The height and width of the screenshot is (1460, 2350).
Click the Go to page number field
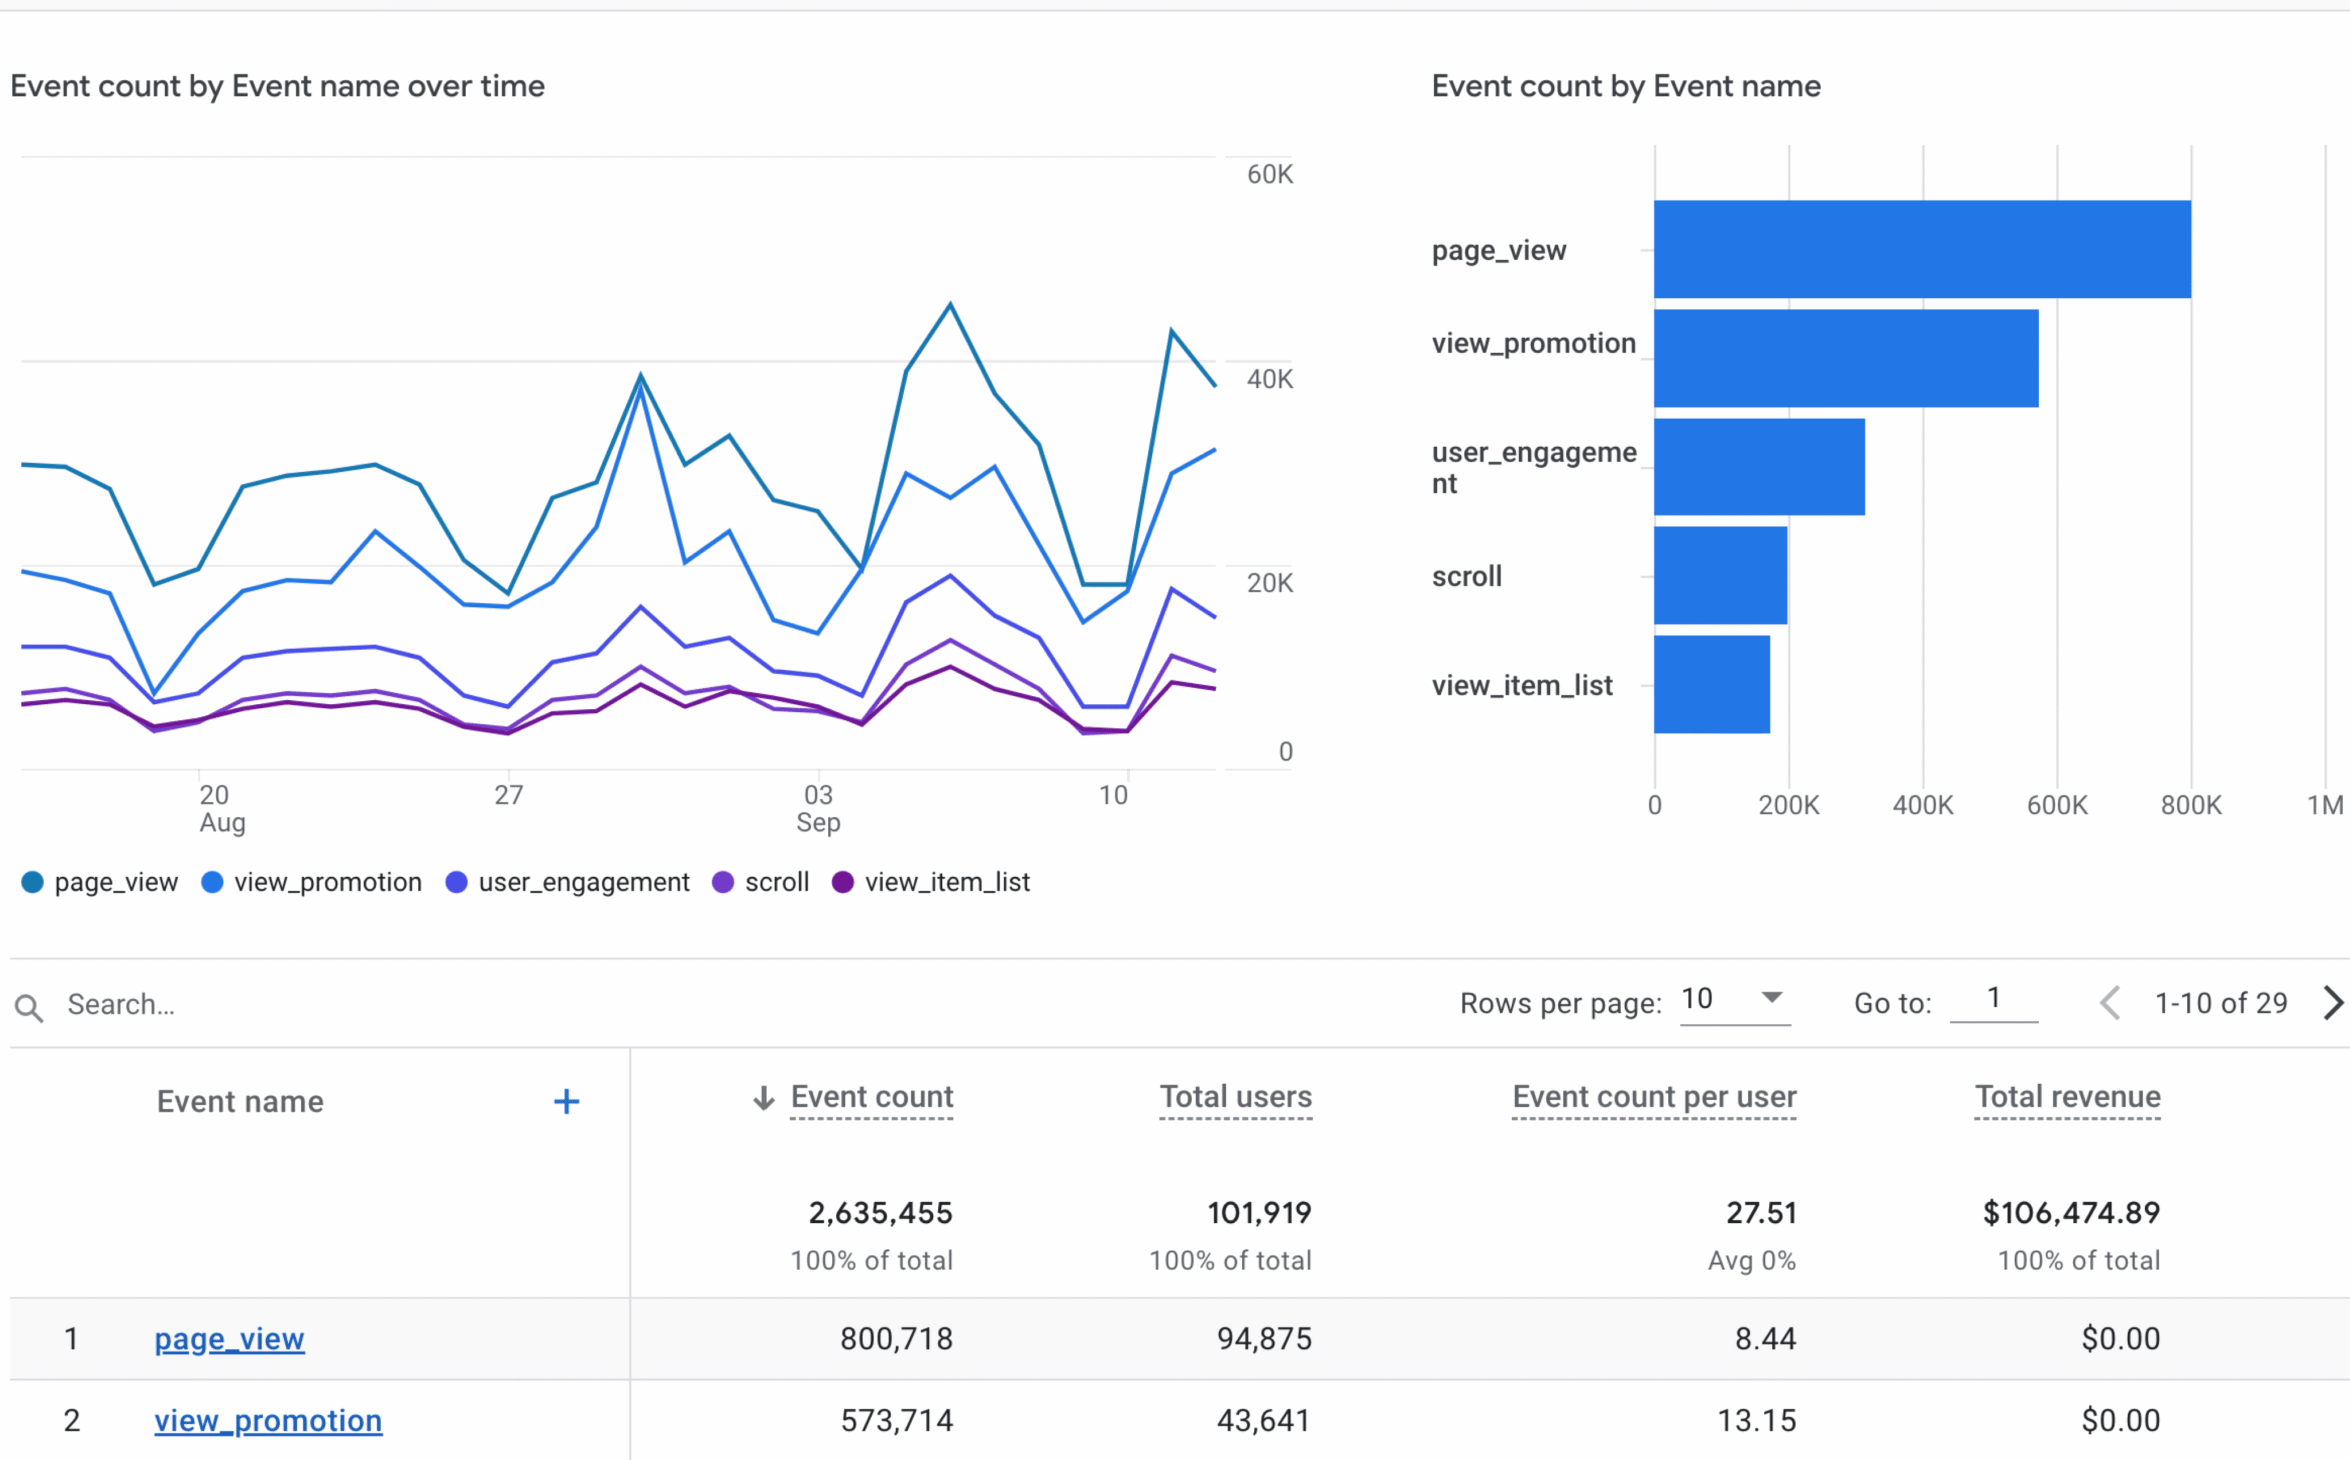[x=1993, y=999]
